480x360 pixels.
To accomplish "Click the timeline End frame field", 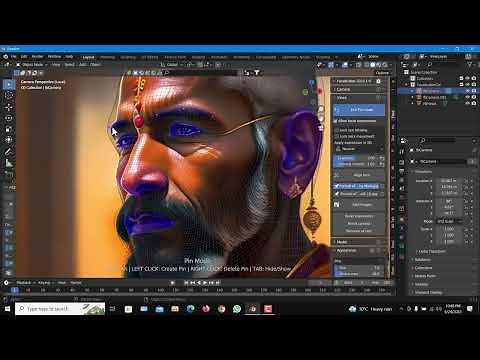I will 378,283.
